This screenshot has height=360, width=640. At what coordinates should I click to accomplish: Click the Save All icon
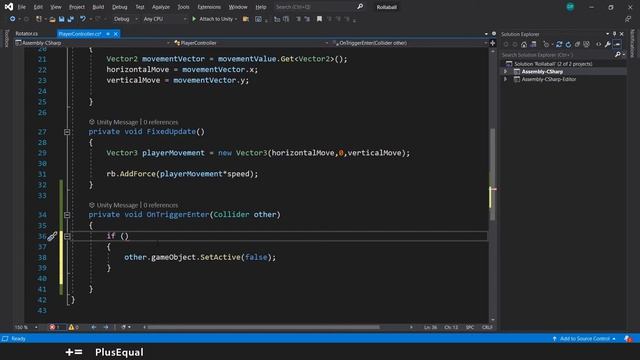pos(70,19)
